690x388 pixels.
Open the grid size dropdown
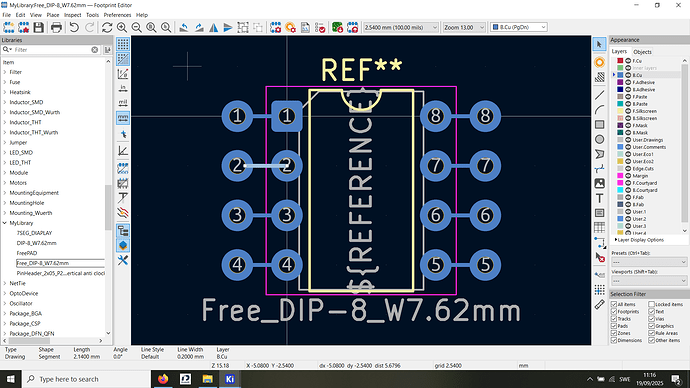pyautogui.click(x=400, y=27)
